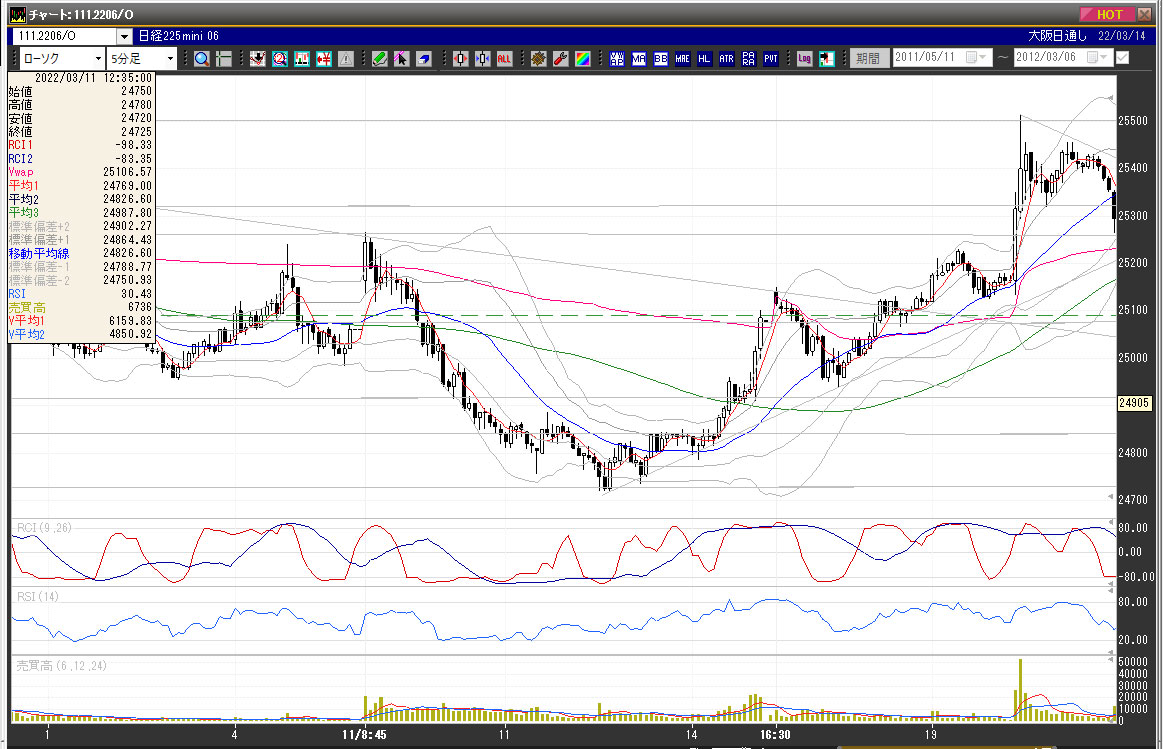1163x749 pixels.
Task: Toggle the MA moving average indicator
Action: (x=640, y=59)
